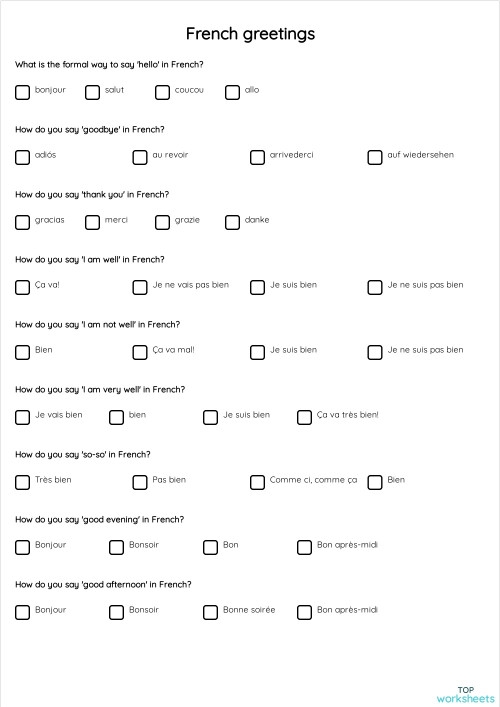The width and height of the screenshot is (500, 707).
Task: Check the 'Ça va mal!' checkbox
Action: point(140,352)
